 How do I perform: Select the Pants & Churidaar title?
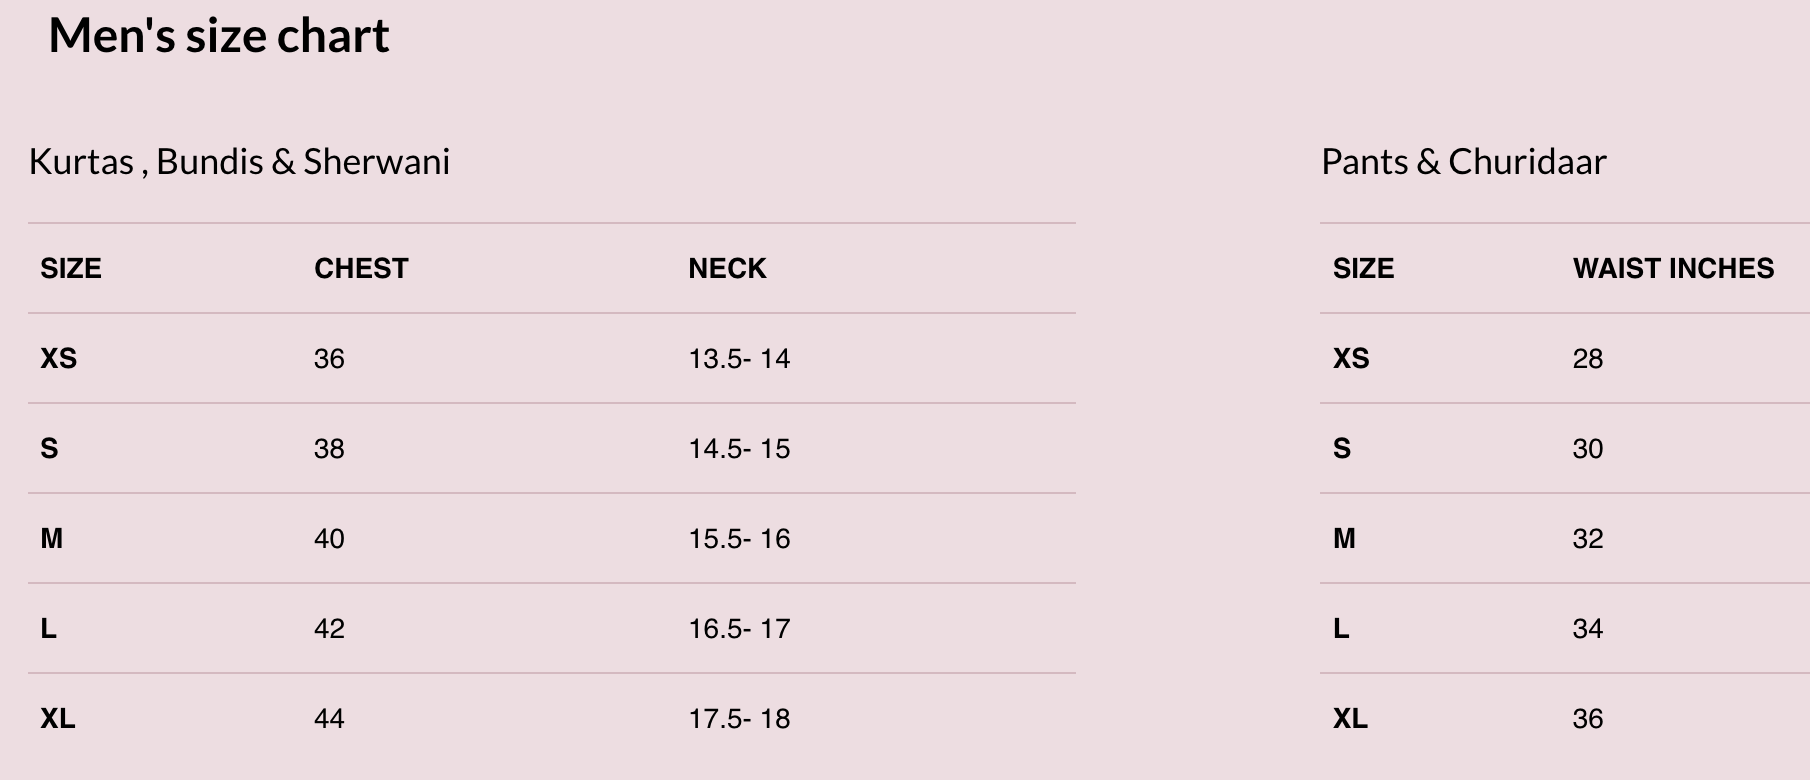pos(1463,162)
